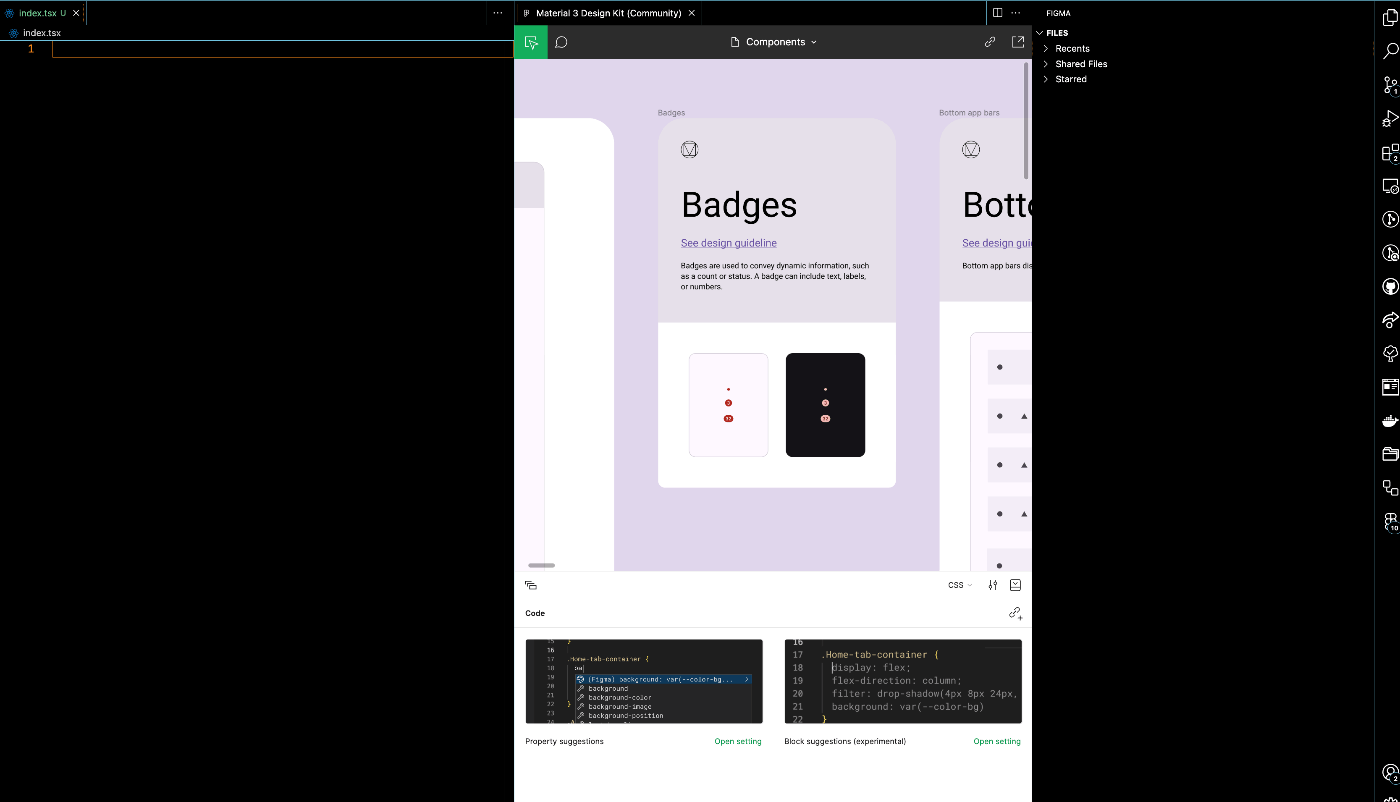Open in Figma external link icon
Image resolution: width=1400 pixels, height=802 pixels.
[x=1018, y=42]
